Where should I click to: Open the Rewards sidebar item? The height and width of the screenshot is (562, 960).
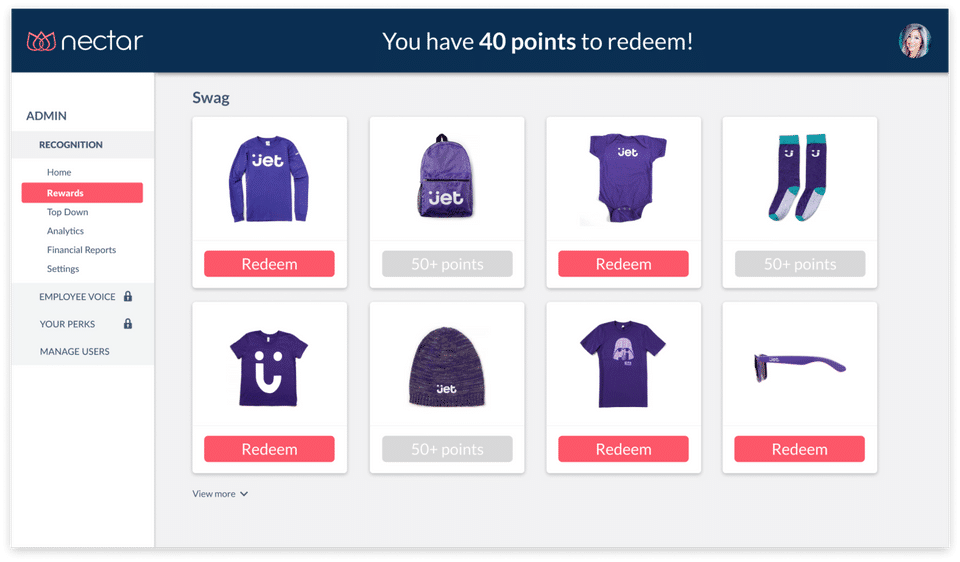(x=65, y=193)
